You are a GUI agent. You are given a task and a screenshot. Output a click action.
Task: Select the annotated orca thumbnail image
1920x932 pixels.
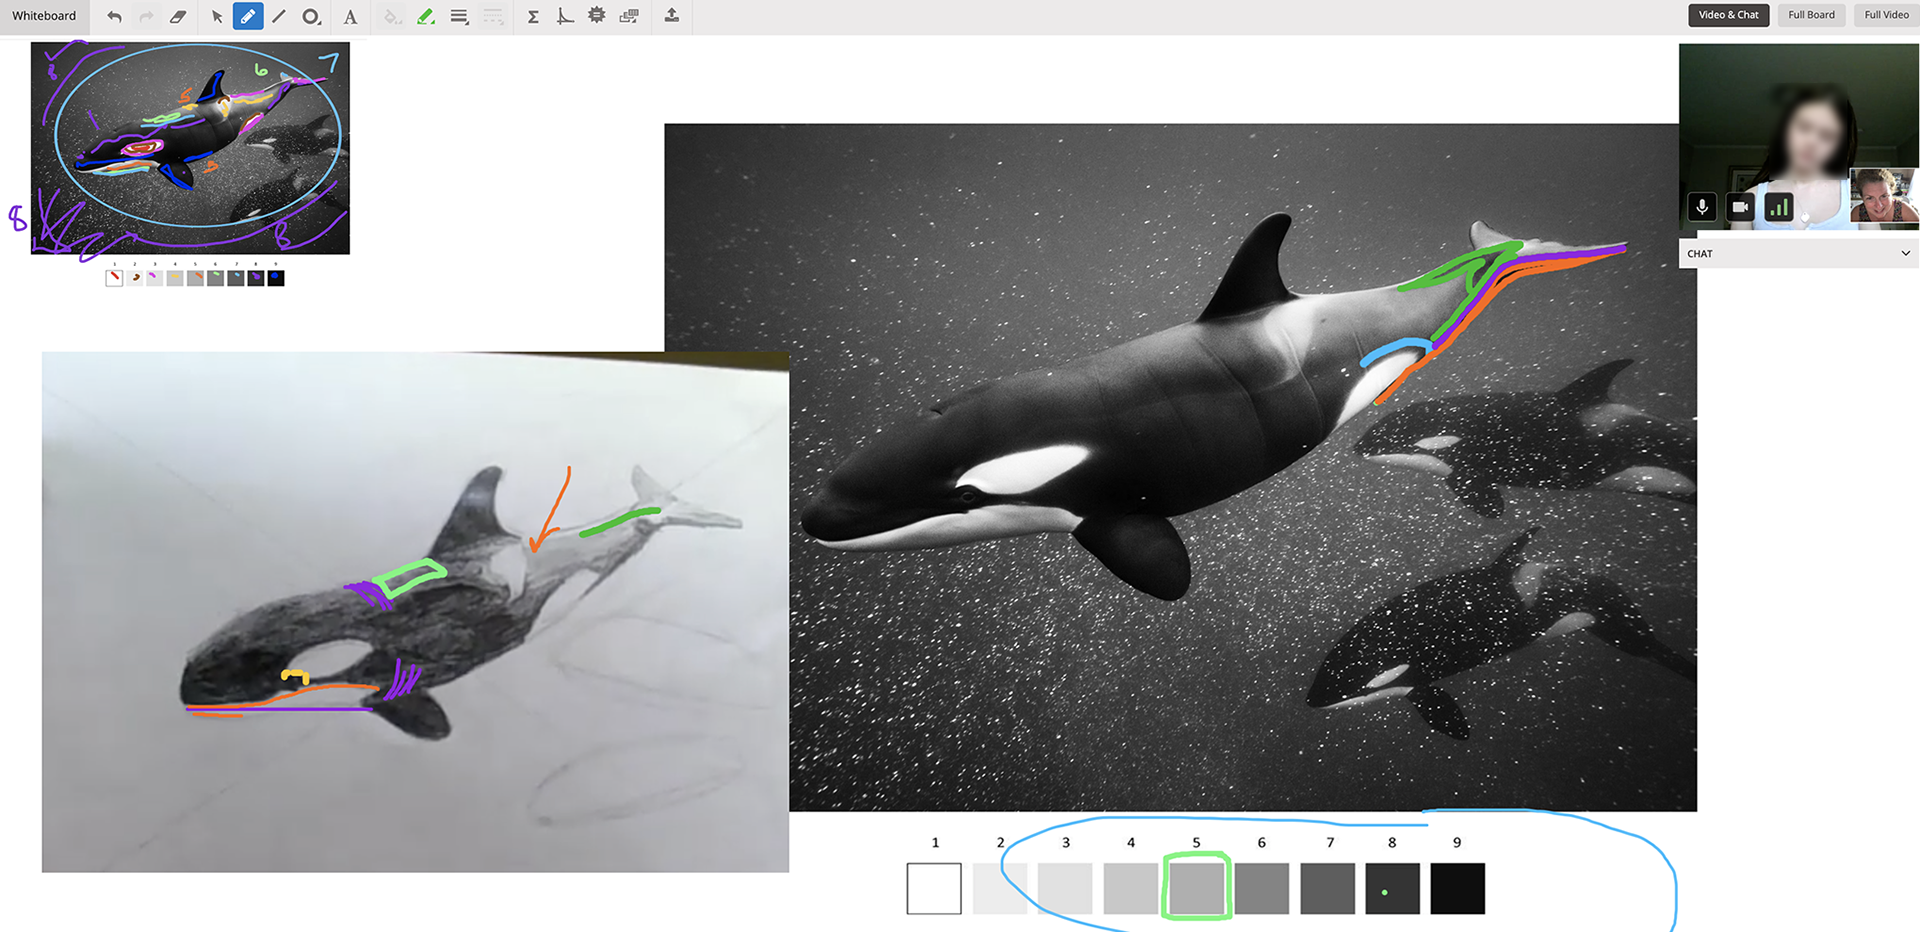point(190,148)
